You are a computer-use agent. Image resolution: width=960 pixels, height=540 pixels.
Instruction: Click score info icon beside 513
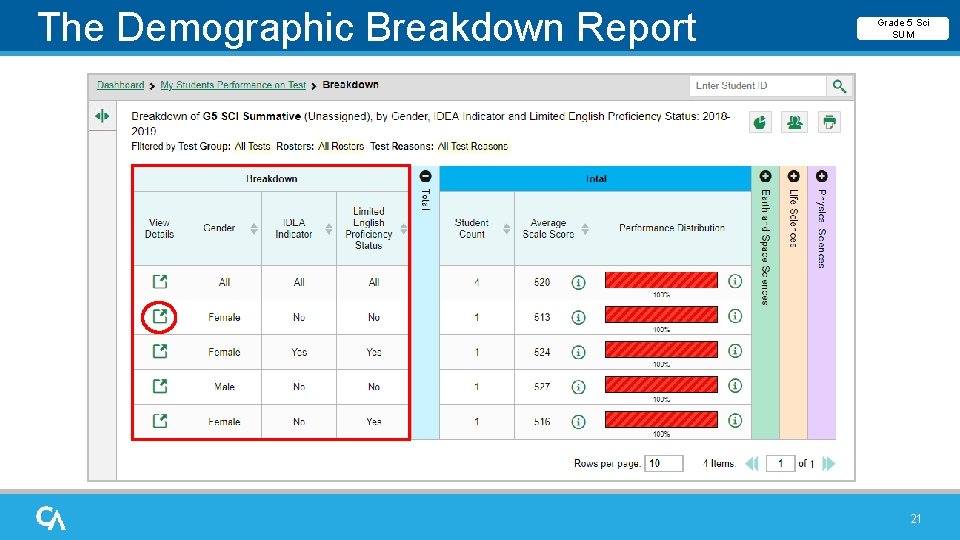pos(578,317)
